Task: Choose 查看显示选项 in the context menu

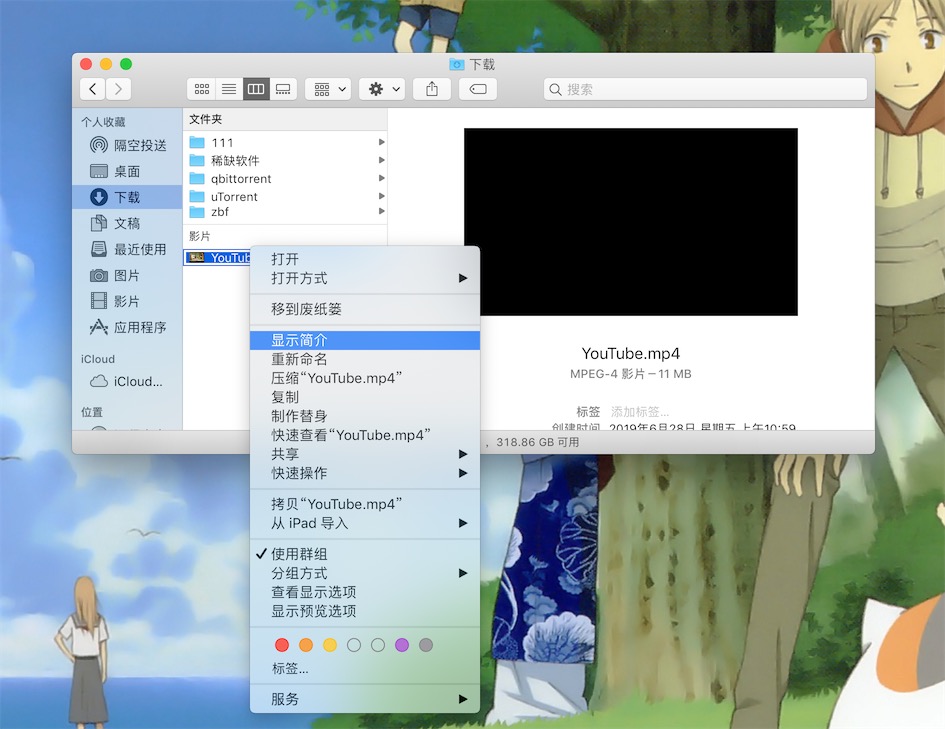Action: click(365, 592)
